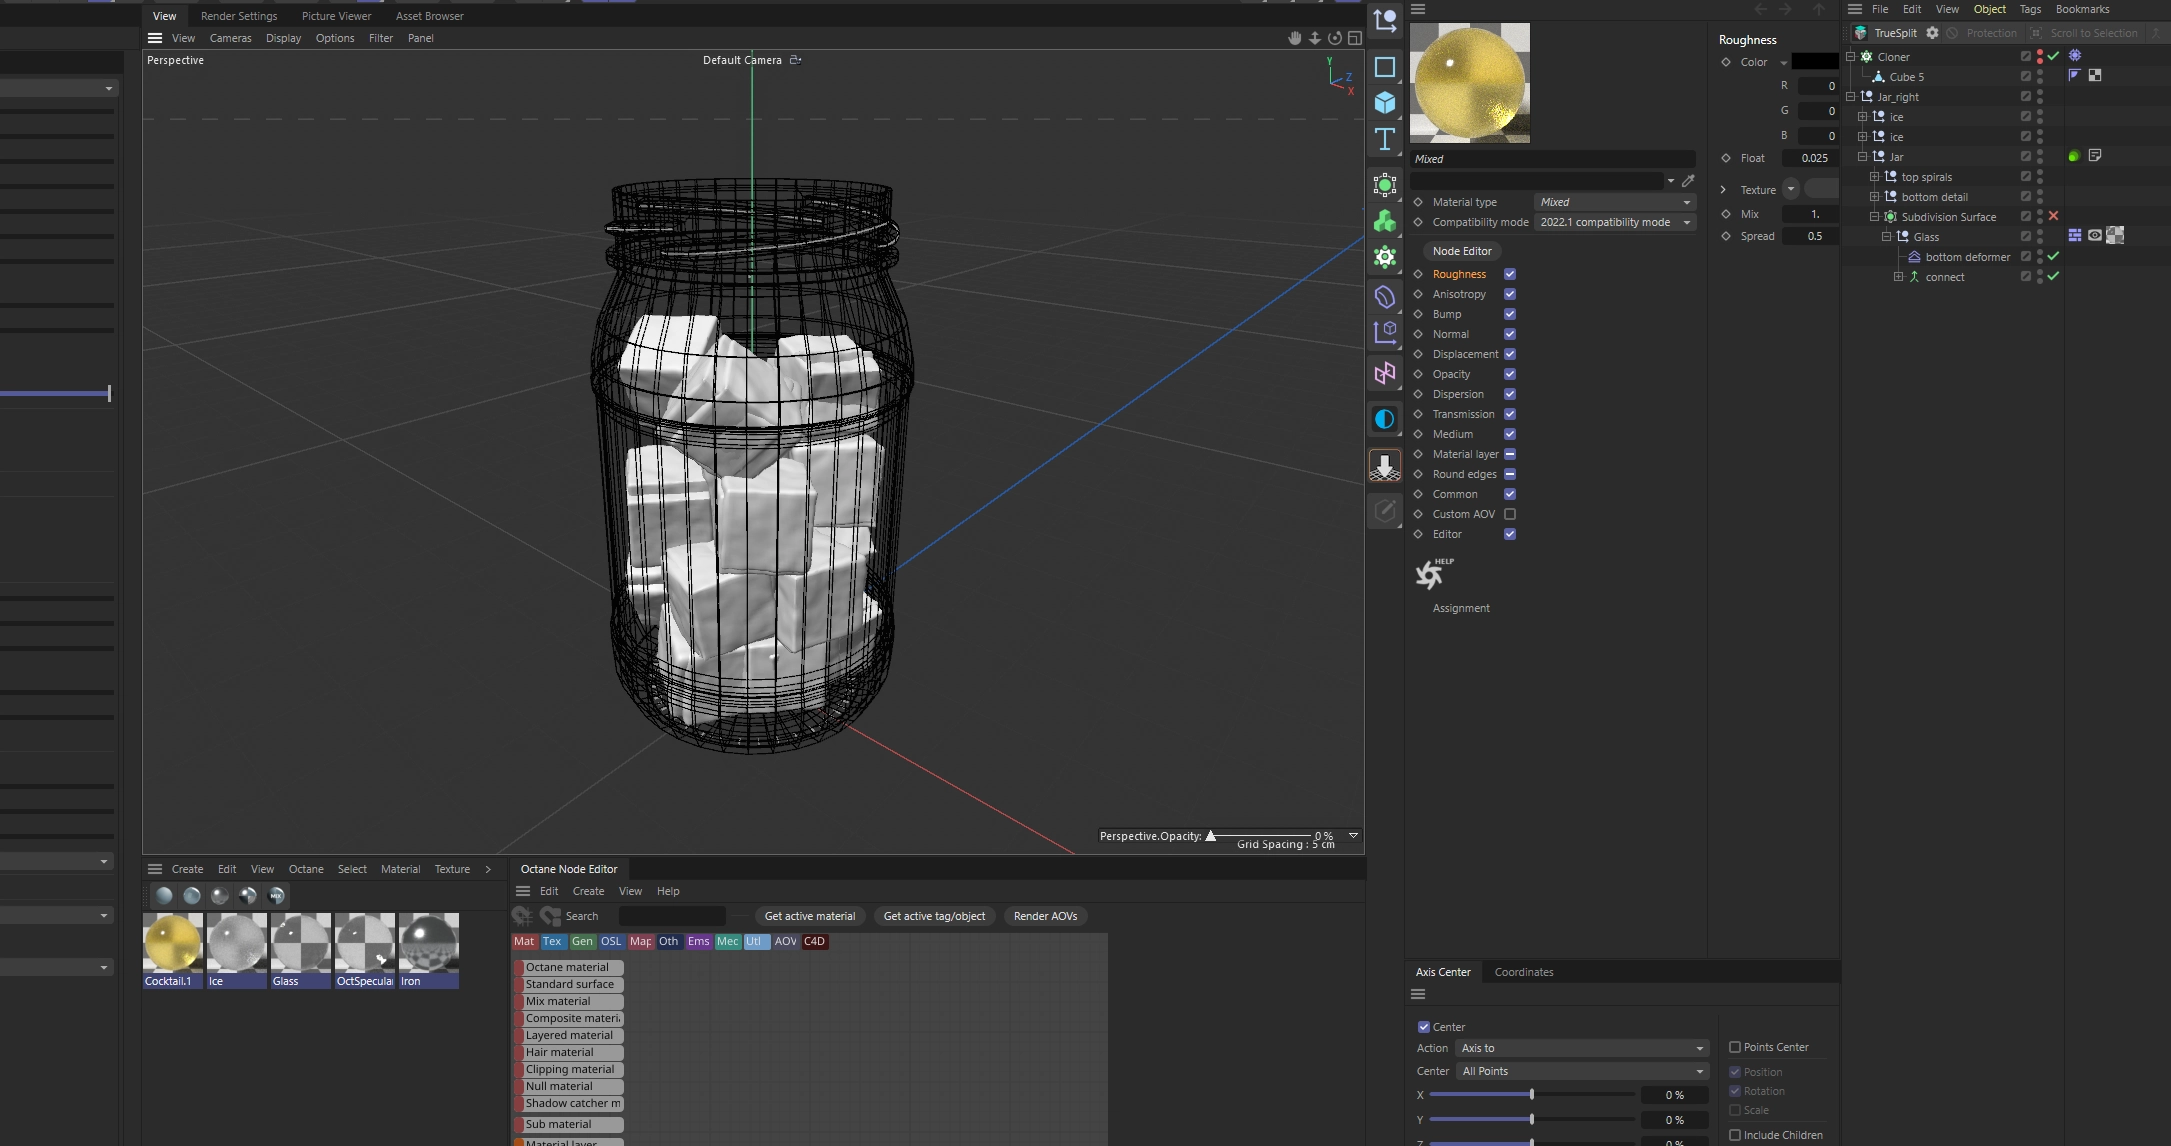Check the Points Center option

pyautogui.click(x=1735, y=1047)
